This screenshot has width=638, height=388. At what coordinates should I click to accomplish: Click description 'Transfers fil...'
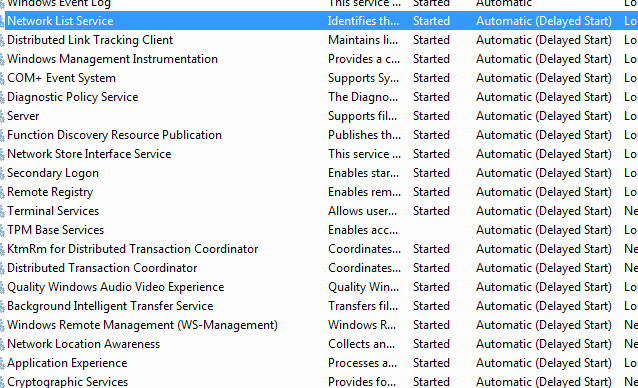(363, 306)
